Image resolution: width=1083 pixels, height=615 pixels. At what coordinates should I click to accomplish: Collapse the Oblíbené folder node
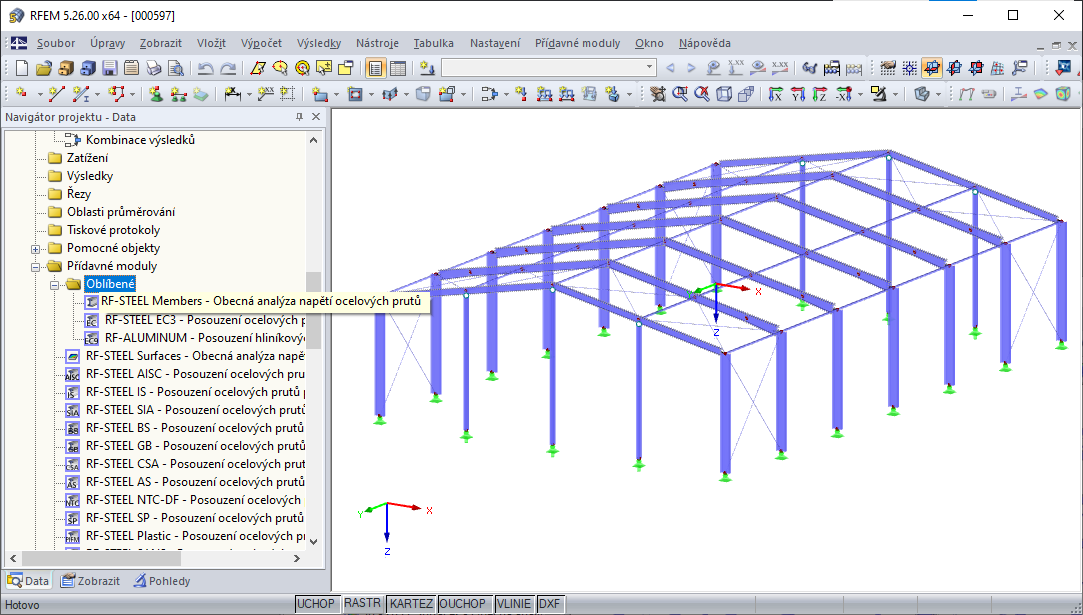click(x=54, y=284)
